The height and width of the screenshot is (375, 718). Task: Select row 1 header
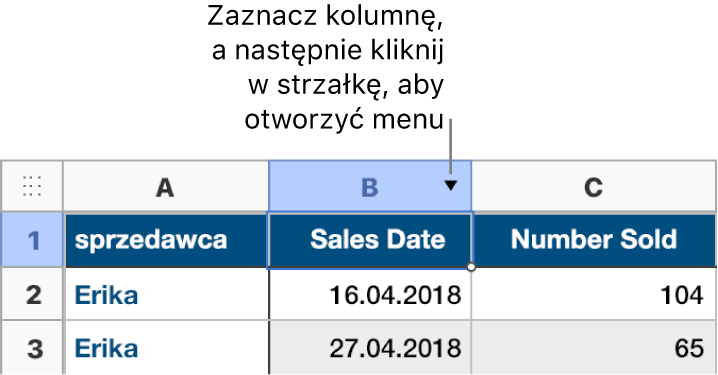coord(32,240)
